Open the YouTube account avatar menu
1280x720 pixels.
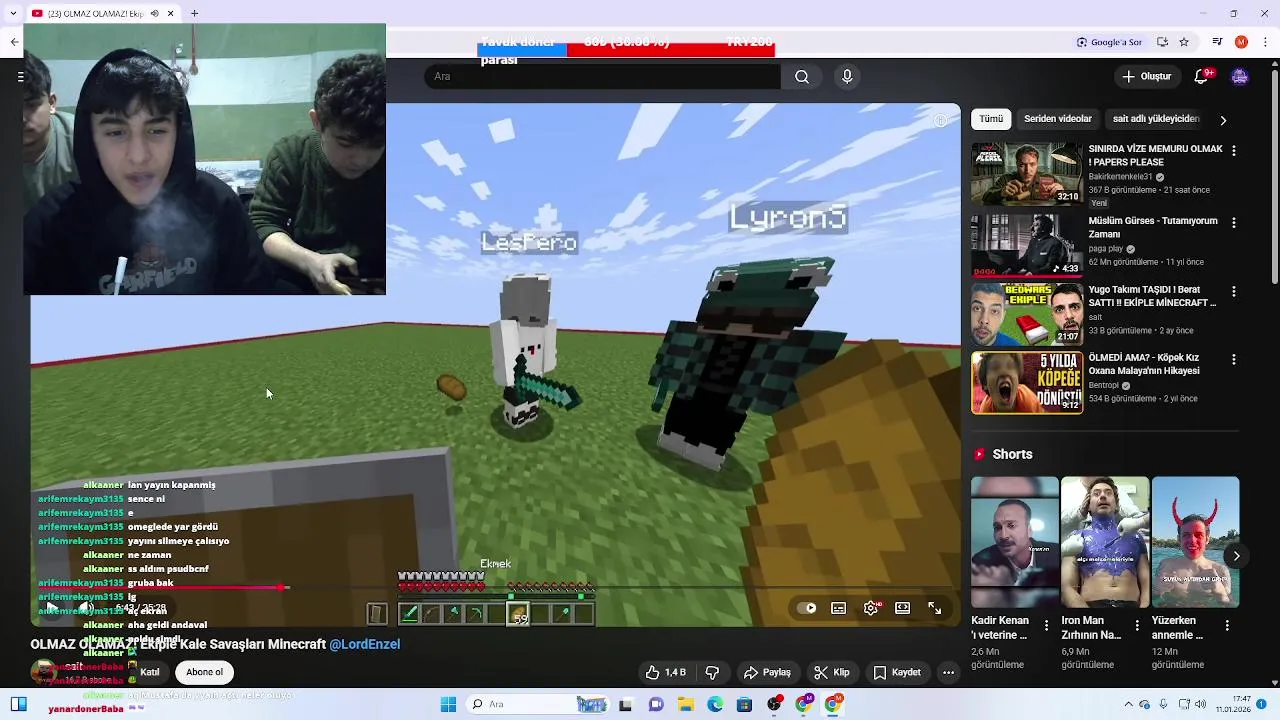click(x=1239, y=76)
